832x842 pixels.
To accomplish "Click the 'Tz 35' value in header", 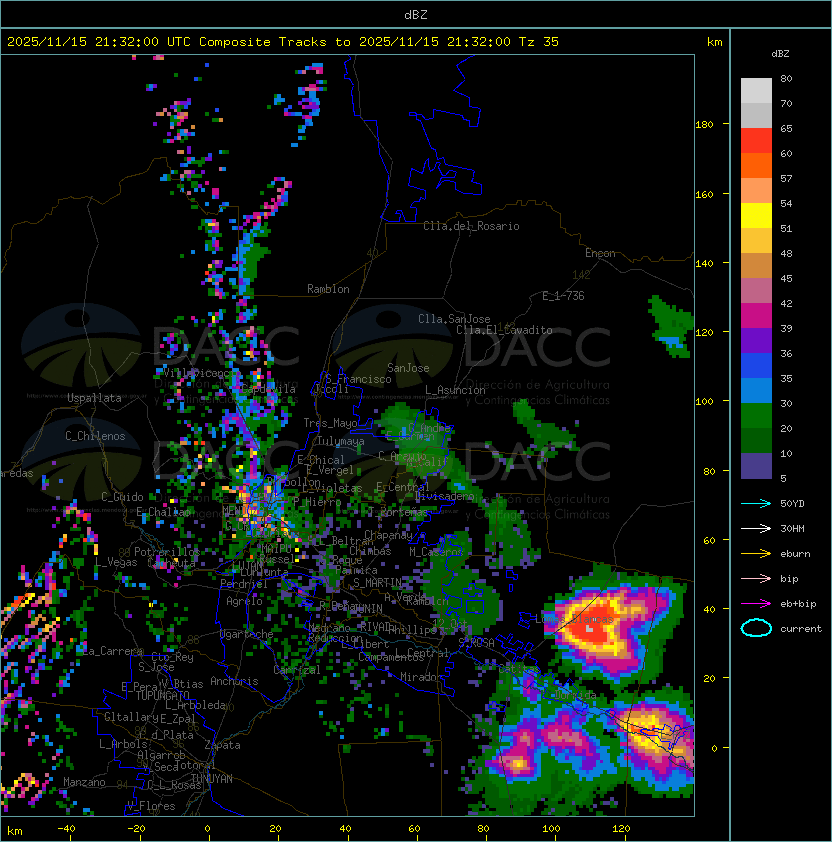I will pos(539,41).
